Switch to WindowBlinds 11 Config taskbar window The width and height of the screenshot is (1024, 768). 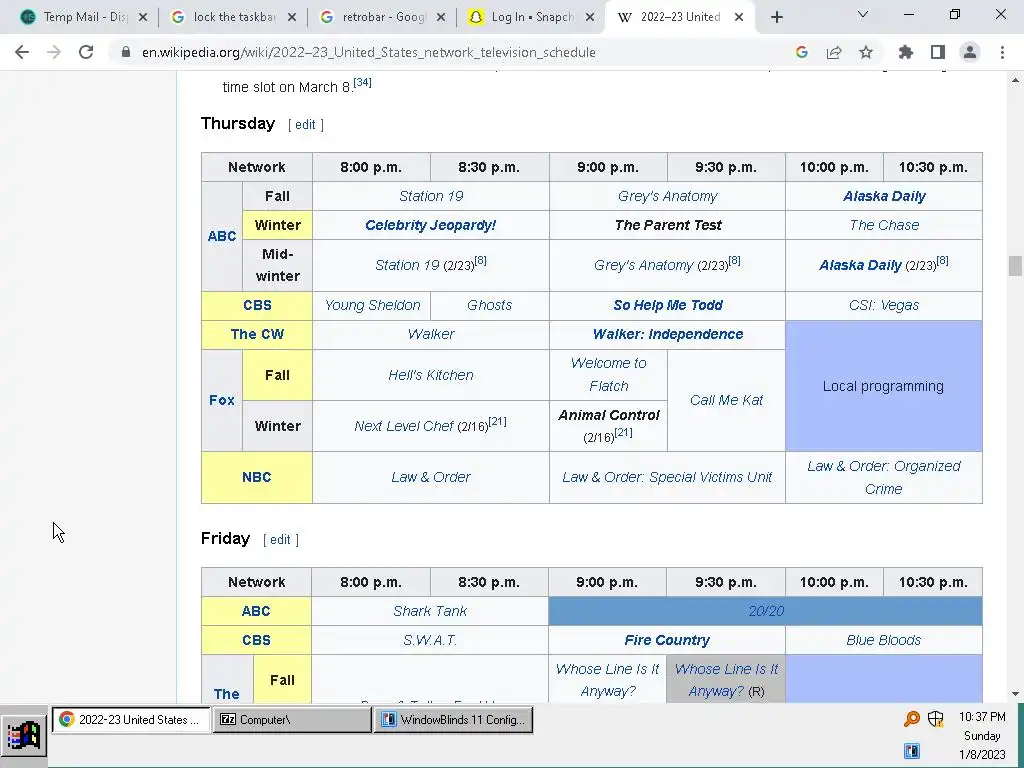(453, 720)
